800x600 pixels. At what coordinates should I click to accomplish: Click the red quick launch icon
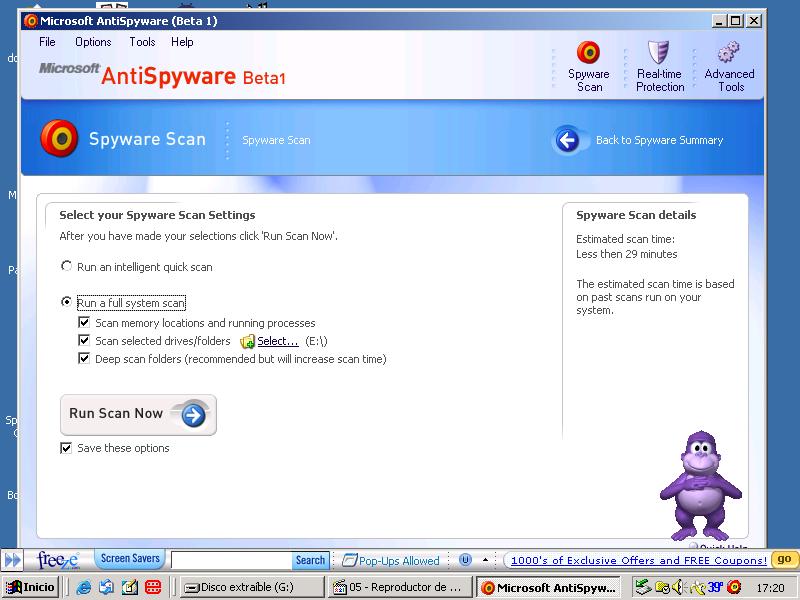click(153, 588)
